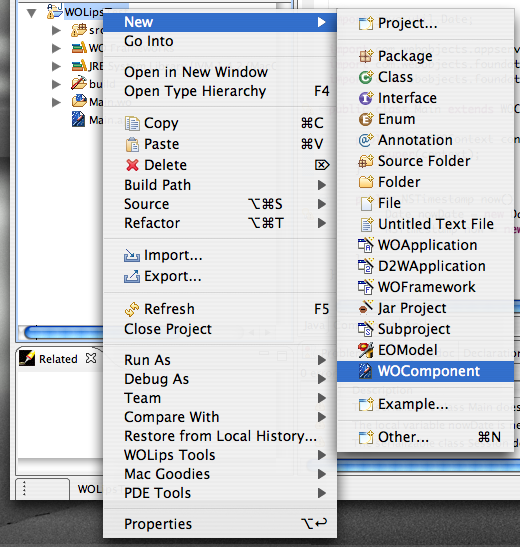Open the Compare With submenu
This screenshot has height=547, width=520.
click(x=220, y=417)
